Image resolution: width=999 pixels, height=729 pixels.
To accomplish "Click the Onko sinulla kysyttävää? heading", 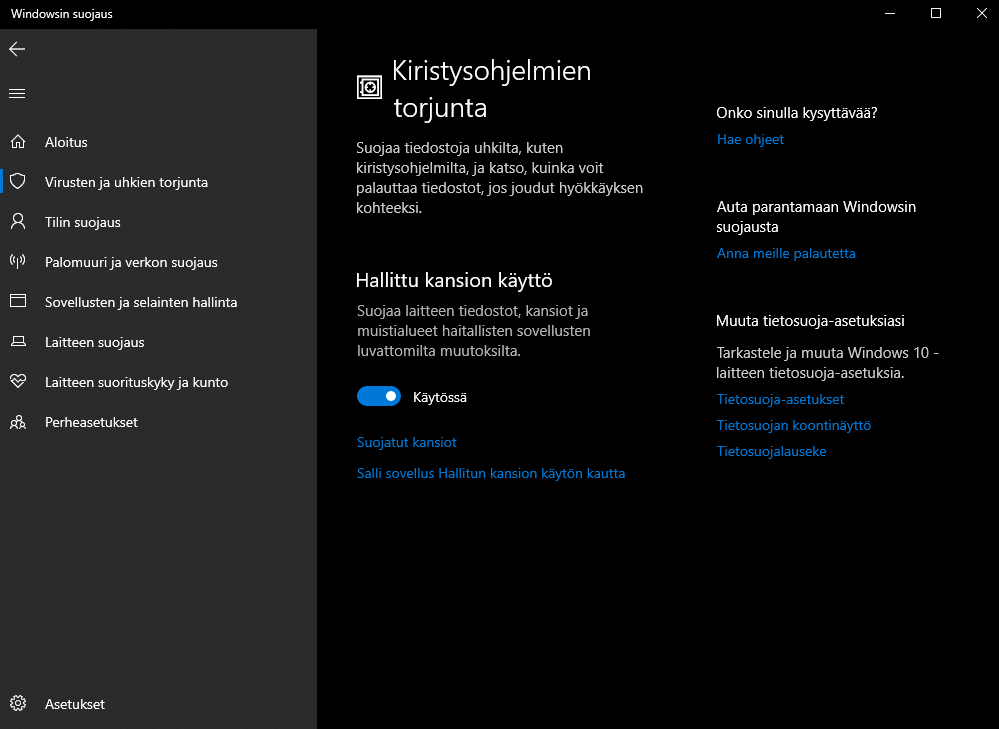I will point(796,113).
